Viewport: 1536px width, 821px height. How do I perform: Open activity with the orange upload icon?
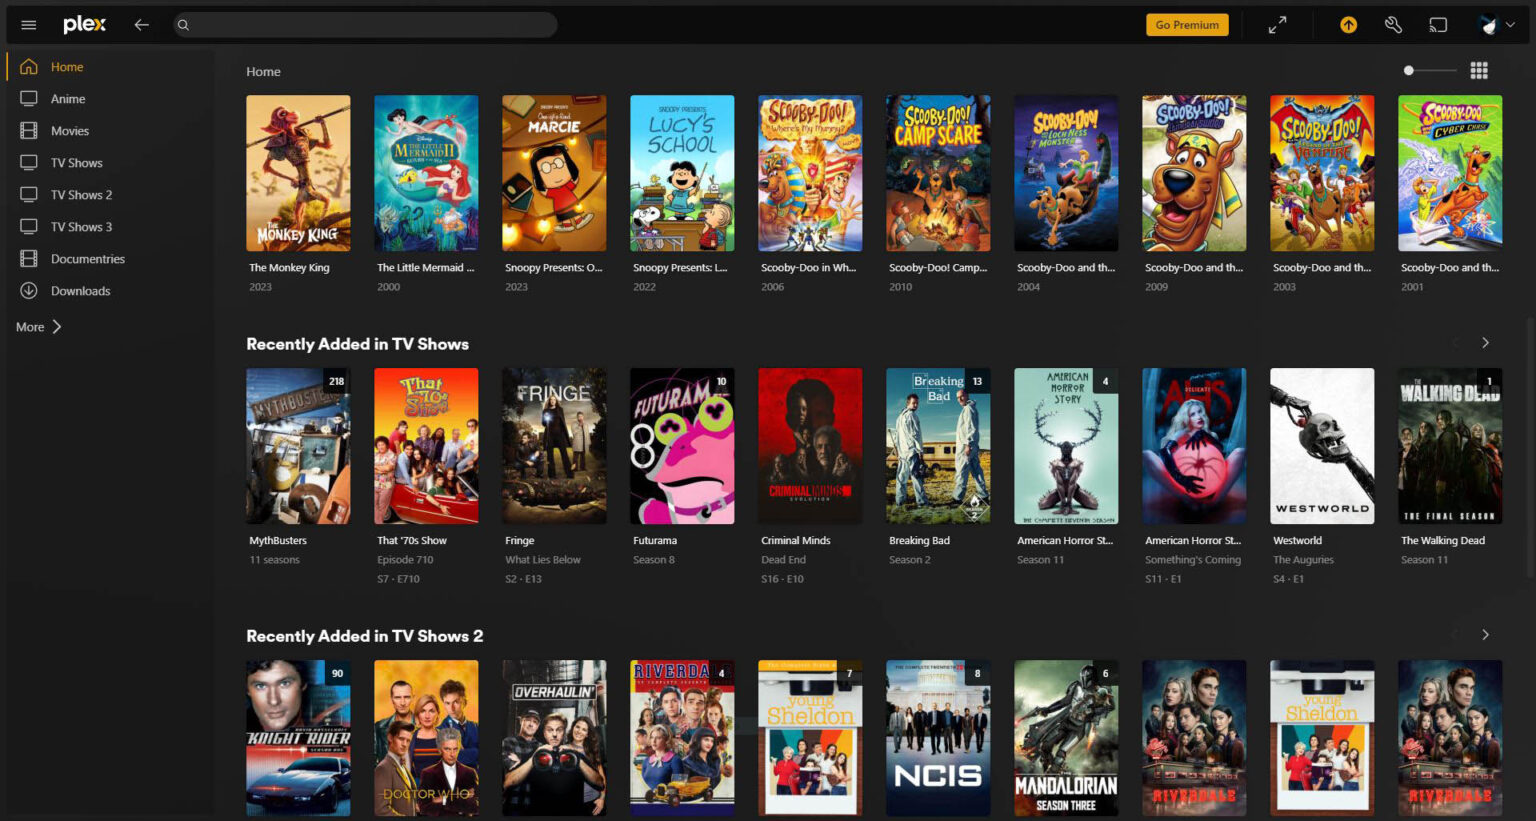(x=1347, y=24)
